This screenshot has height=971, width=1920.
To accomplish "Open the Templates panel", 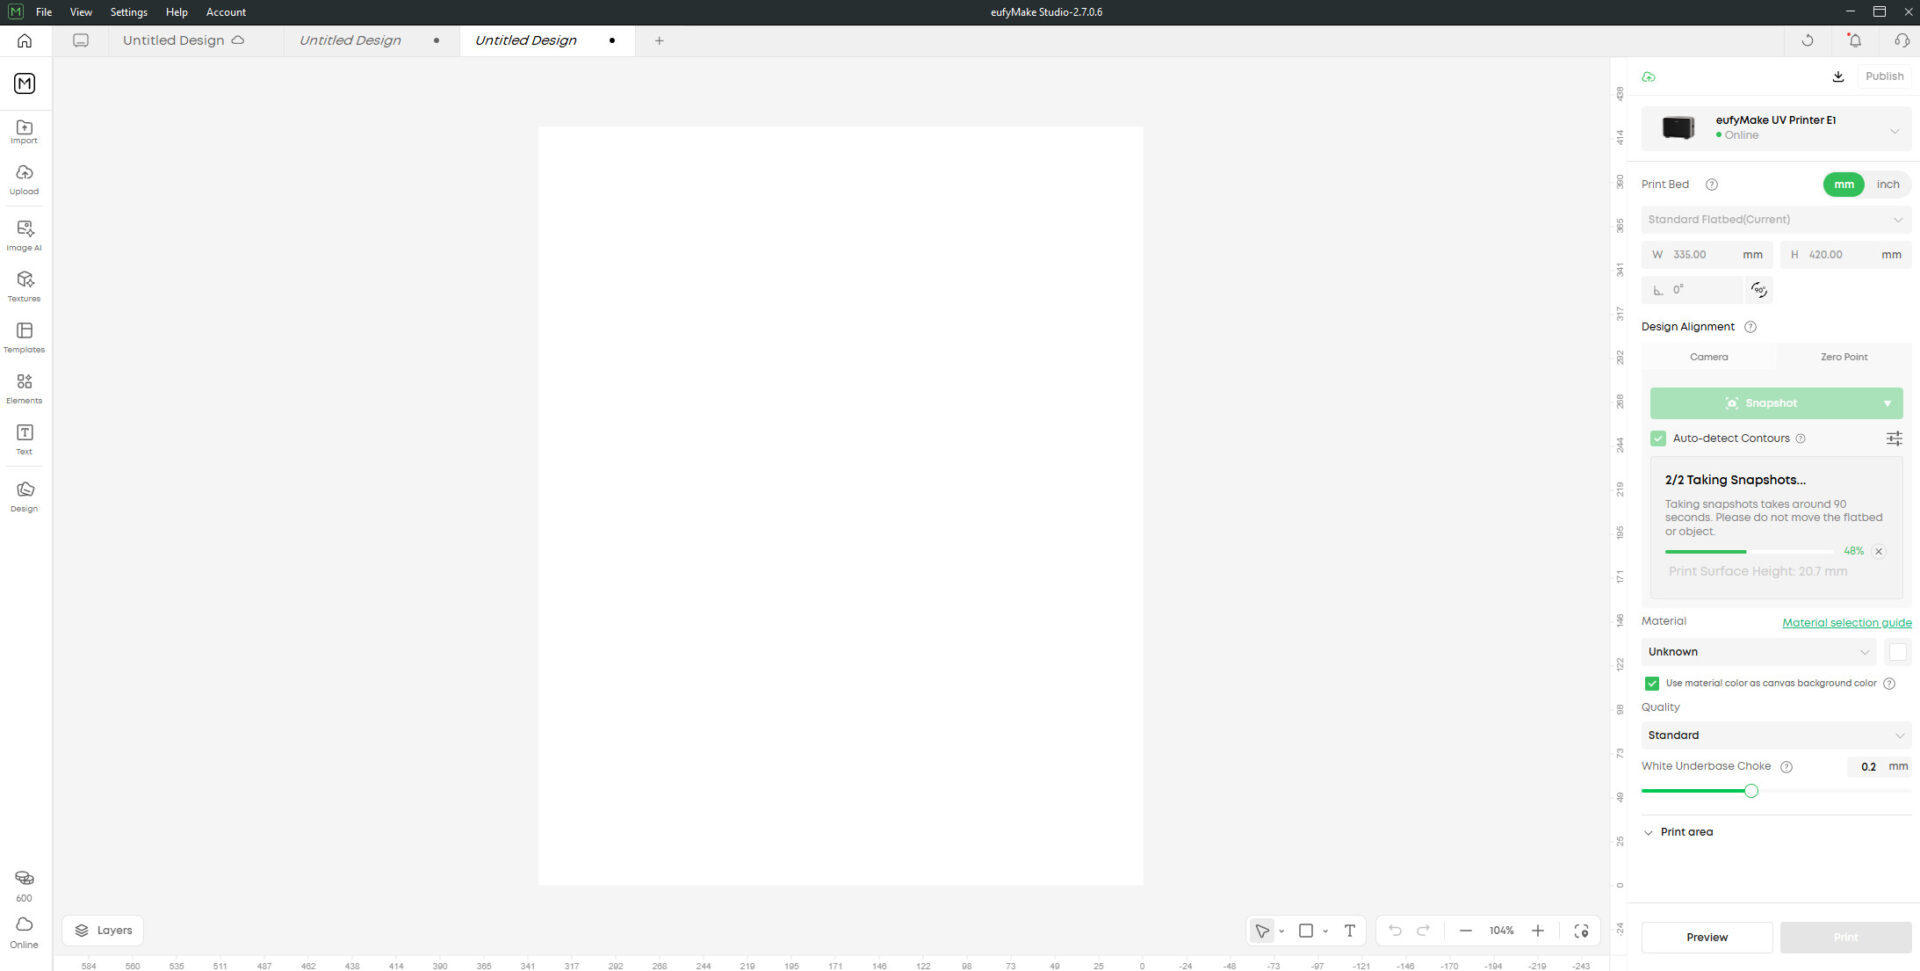I will click(x=24, y=336).
